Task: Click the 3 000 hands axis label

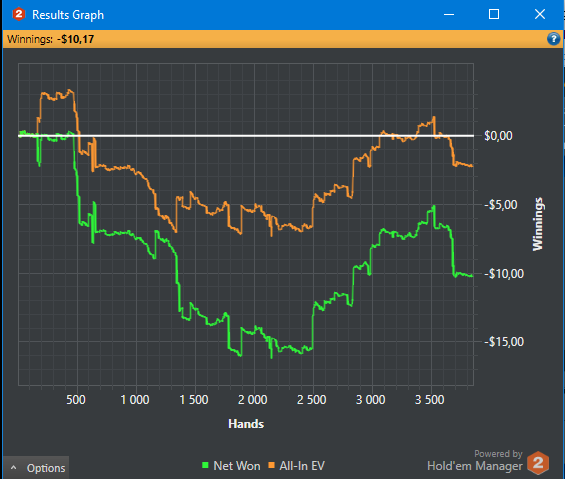Action: click(x=371, y=400)
